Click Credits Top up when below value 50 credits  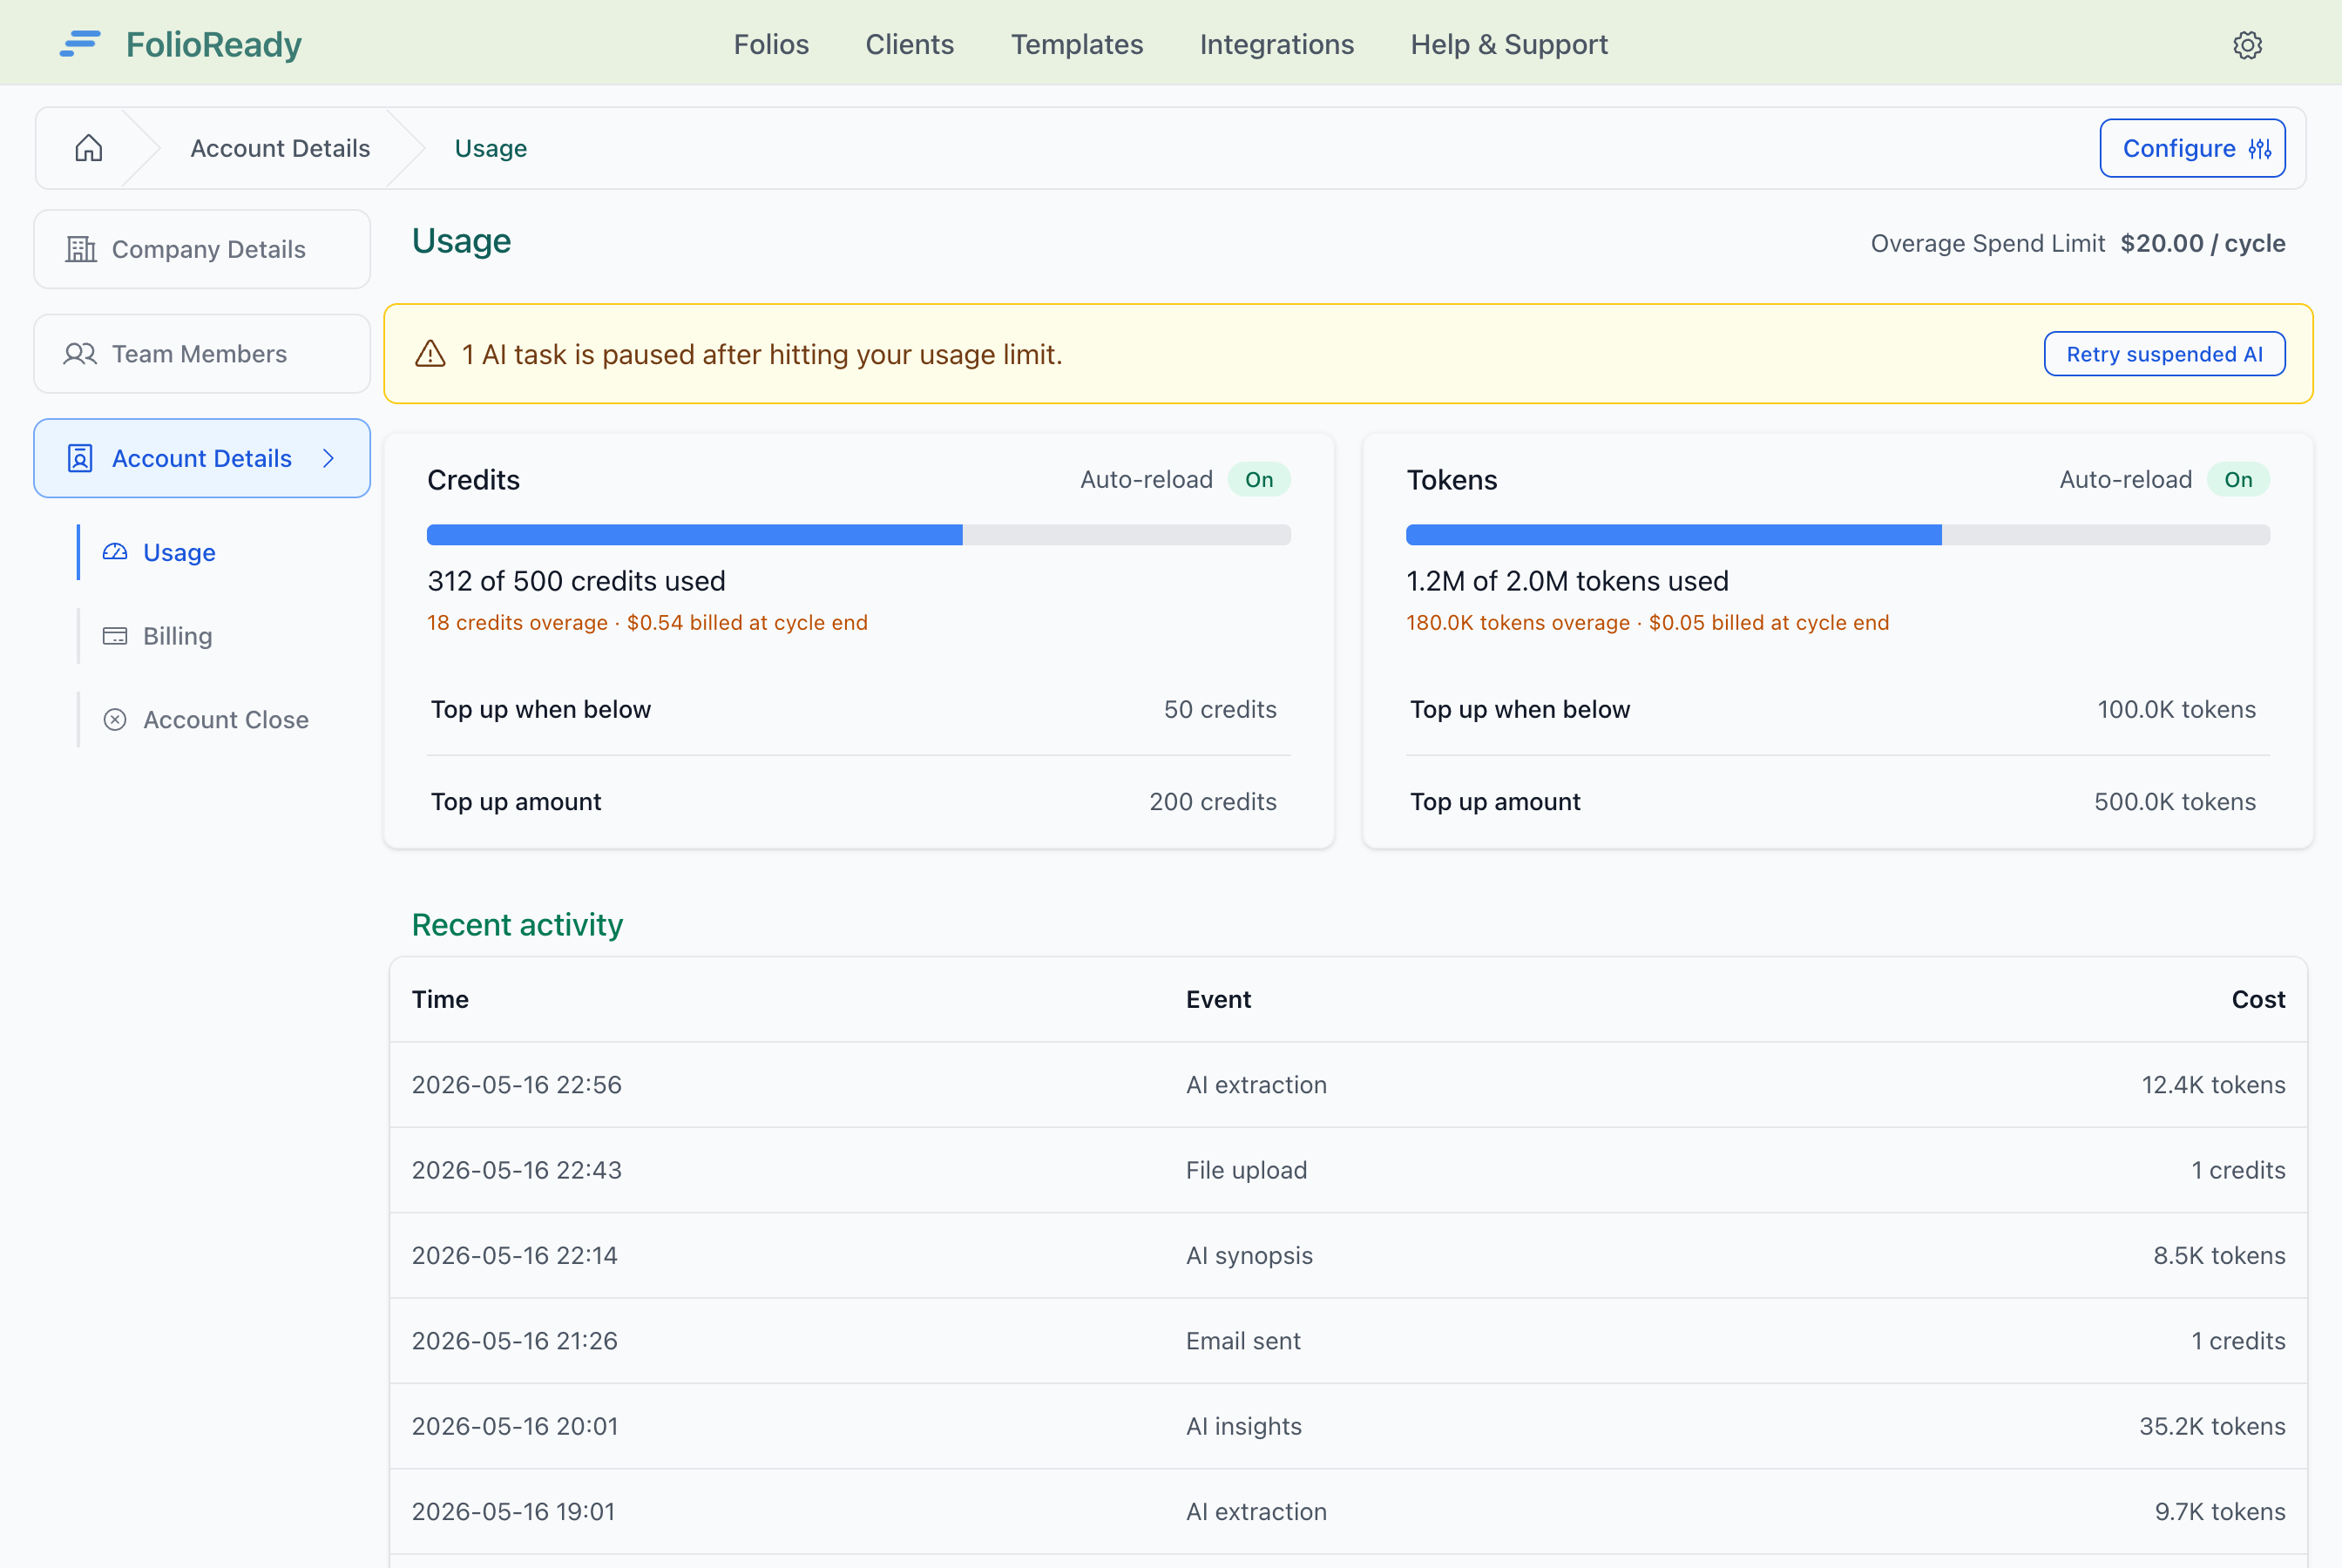pyautogui.click(x=1219, y=709)
